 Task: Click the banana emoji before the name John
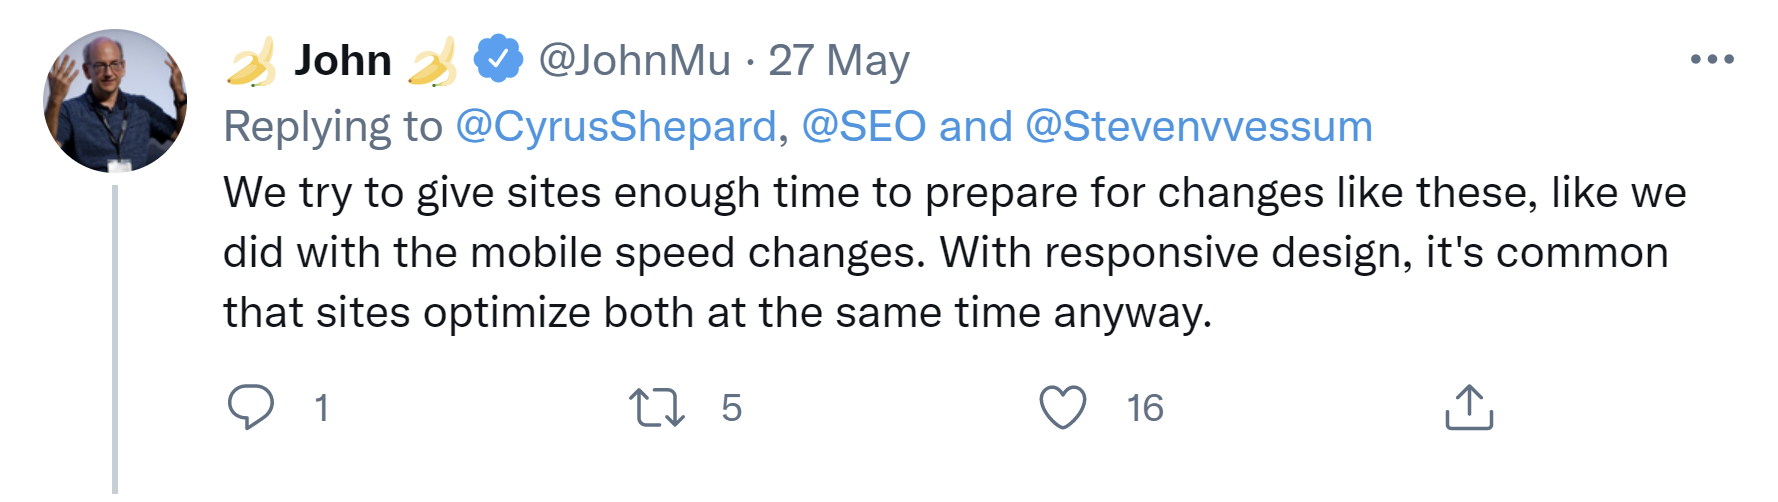pos(251,62)
